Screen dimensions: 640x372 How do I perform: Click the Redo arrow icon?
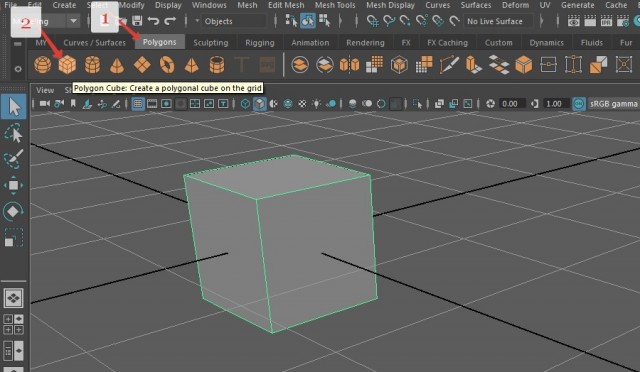(170, 21)
